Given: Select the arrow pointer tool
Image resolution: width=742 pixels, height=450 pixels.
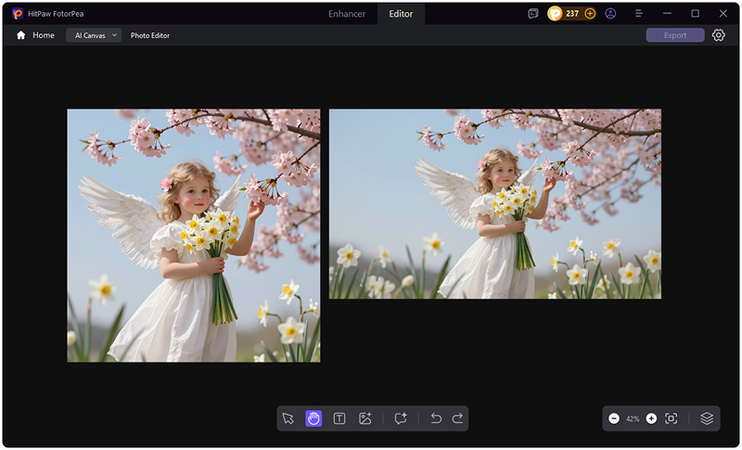Looking at the screenshot, I should click(288, 418).
